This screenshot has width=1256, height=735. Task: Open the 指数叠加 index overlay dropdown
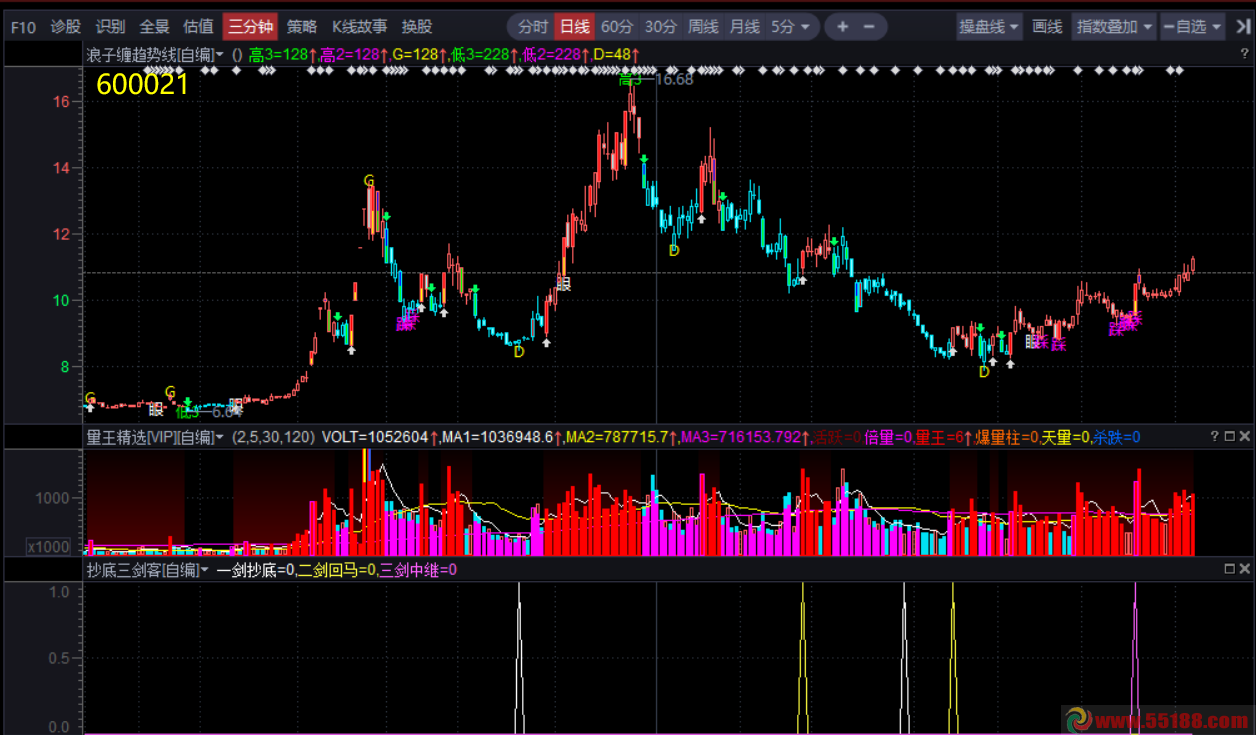point(1114,27)
